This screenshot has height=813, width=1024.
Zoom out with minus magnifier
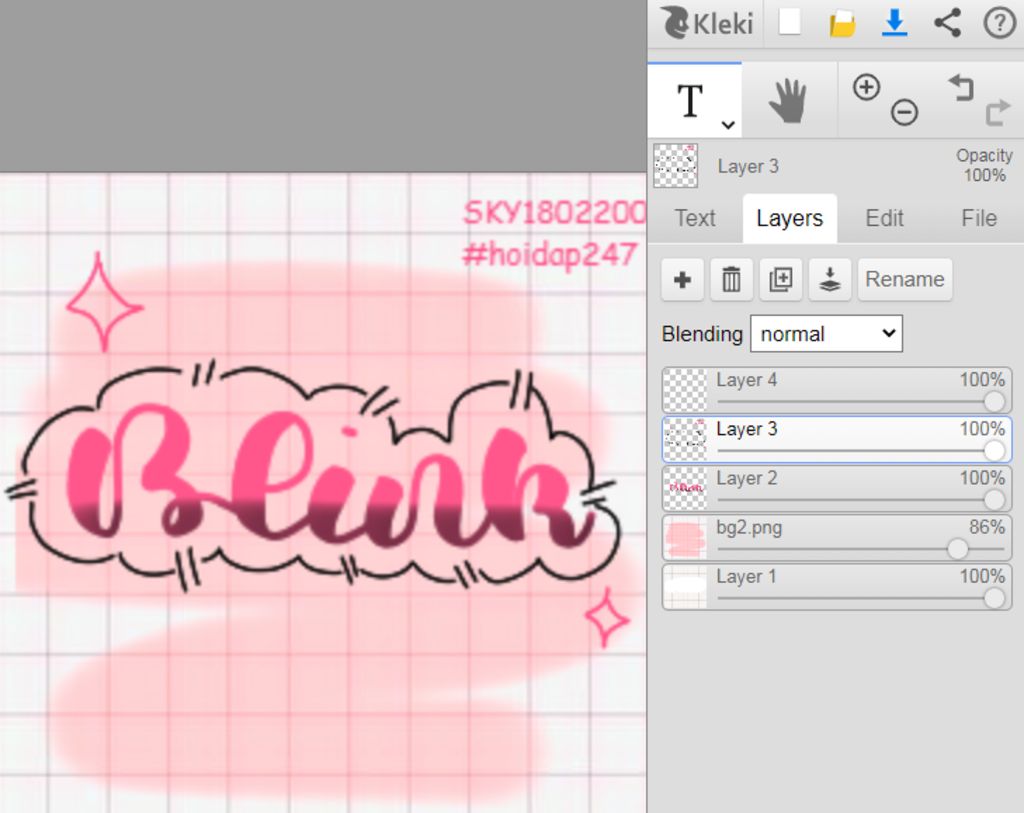click(x=904, y=112)
